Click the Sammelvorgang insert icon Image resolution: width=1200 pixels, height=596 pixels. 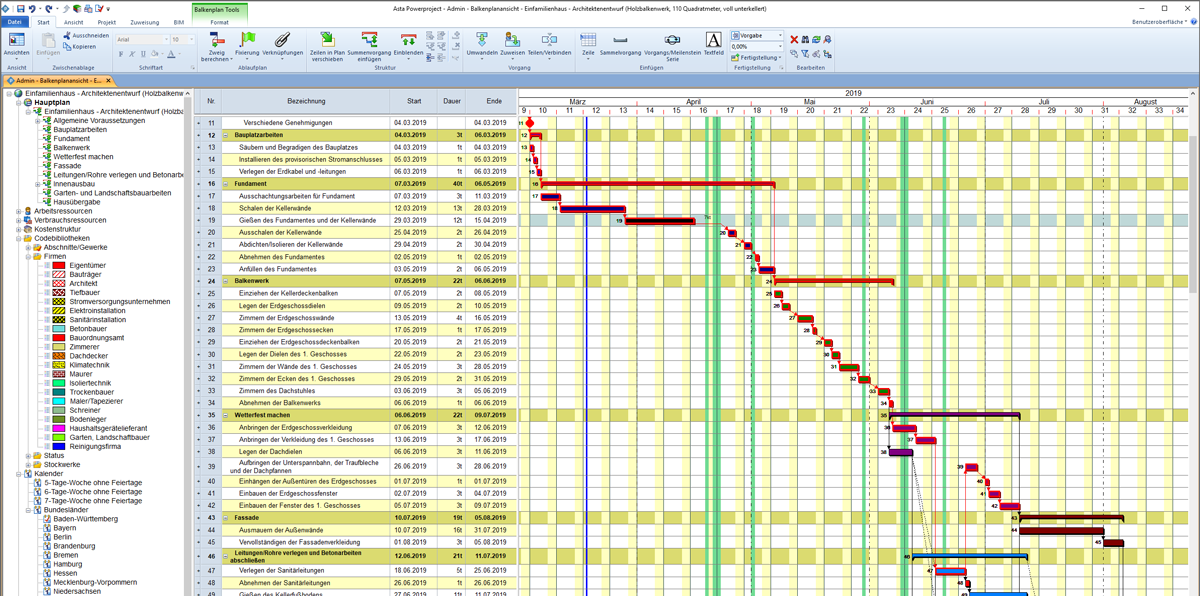click(x=619, y=40)
